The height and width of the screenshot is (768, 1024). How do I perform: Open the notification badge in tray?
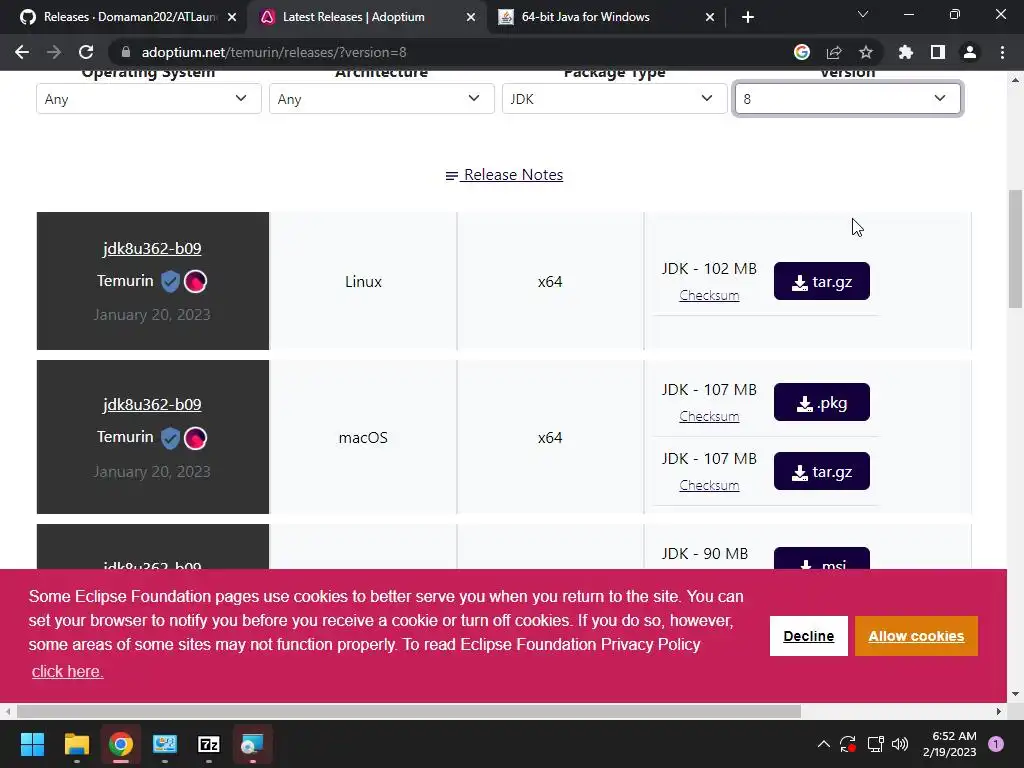(x=996, y=744)
